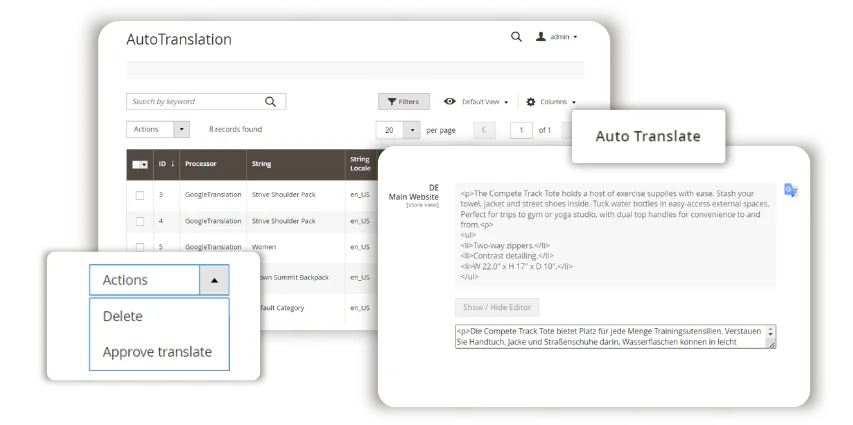The height and width of the screenshot is (425, 853).
Task: Click the Summit Backpack string cell
Action: tap(294, 278)
